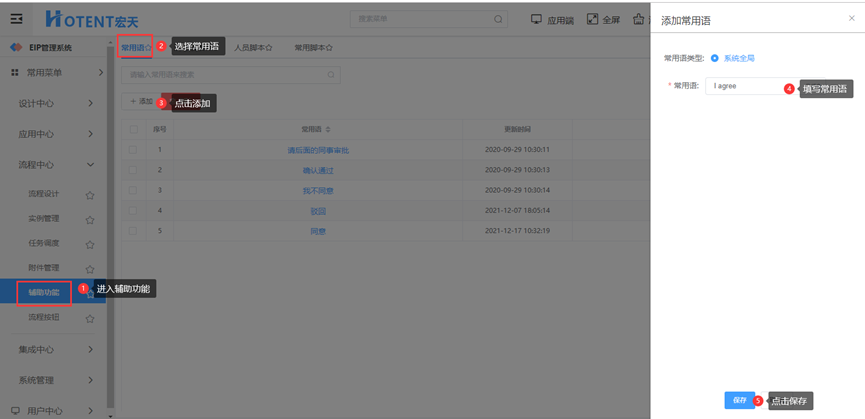Close the 添加常用语 panel

(851, 19)
